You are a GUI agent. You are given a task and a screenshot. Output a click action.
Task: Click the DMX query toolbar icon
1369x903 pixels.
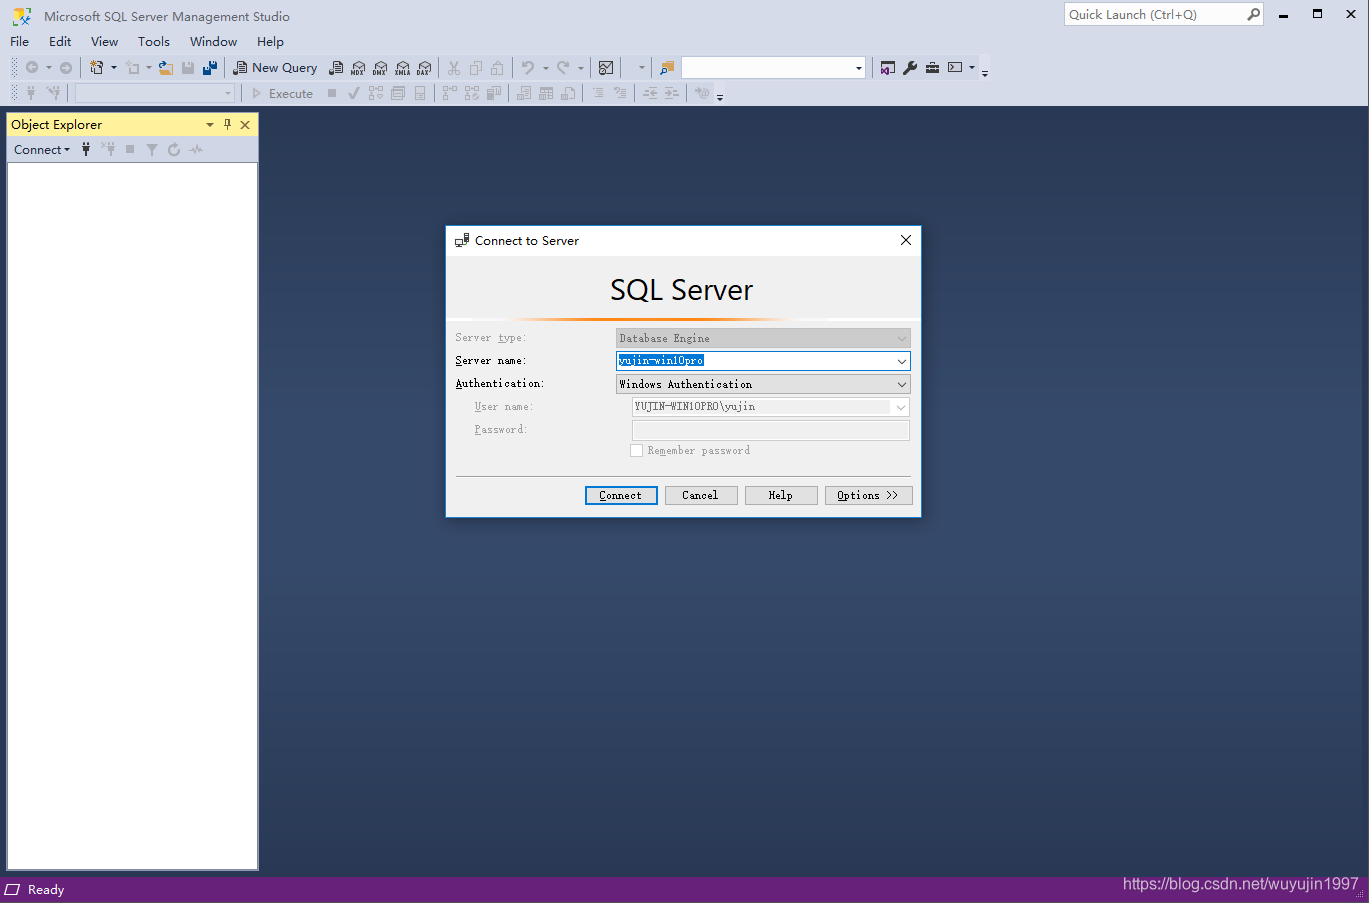pyautogui.click(x=380, y=67)
